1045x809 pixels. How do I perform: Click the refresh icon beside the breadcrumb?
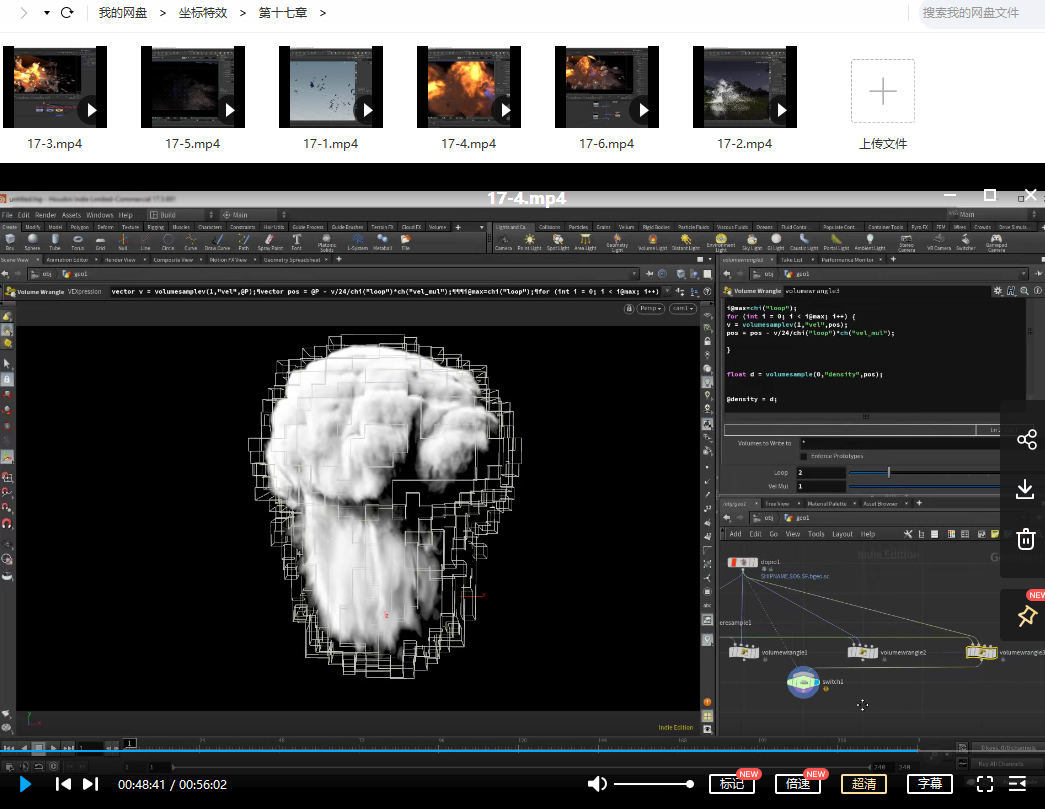(67, 13)
